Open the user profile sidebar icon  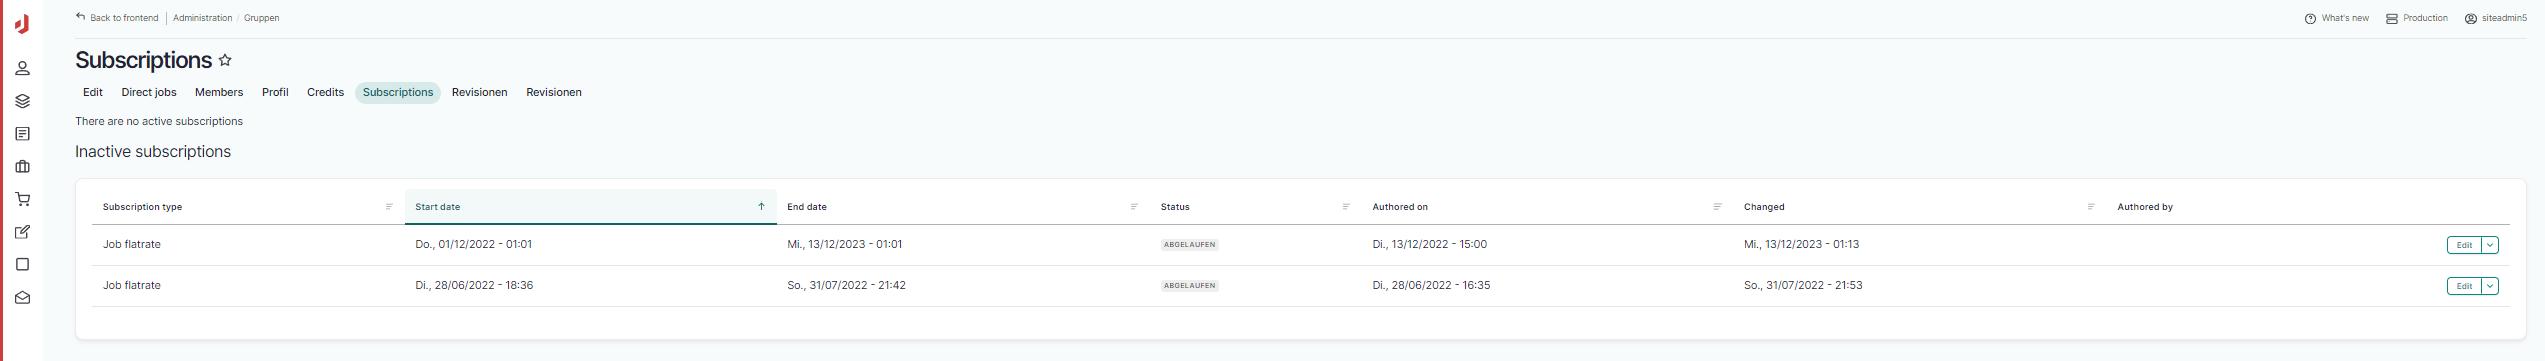(x=22, y=68)
